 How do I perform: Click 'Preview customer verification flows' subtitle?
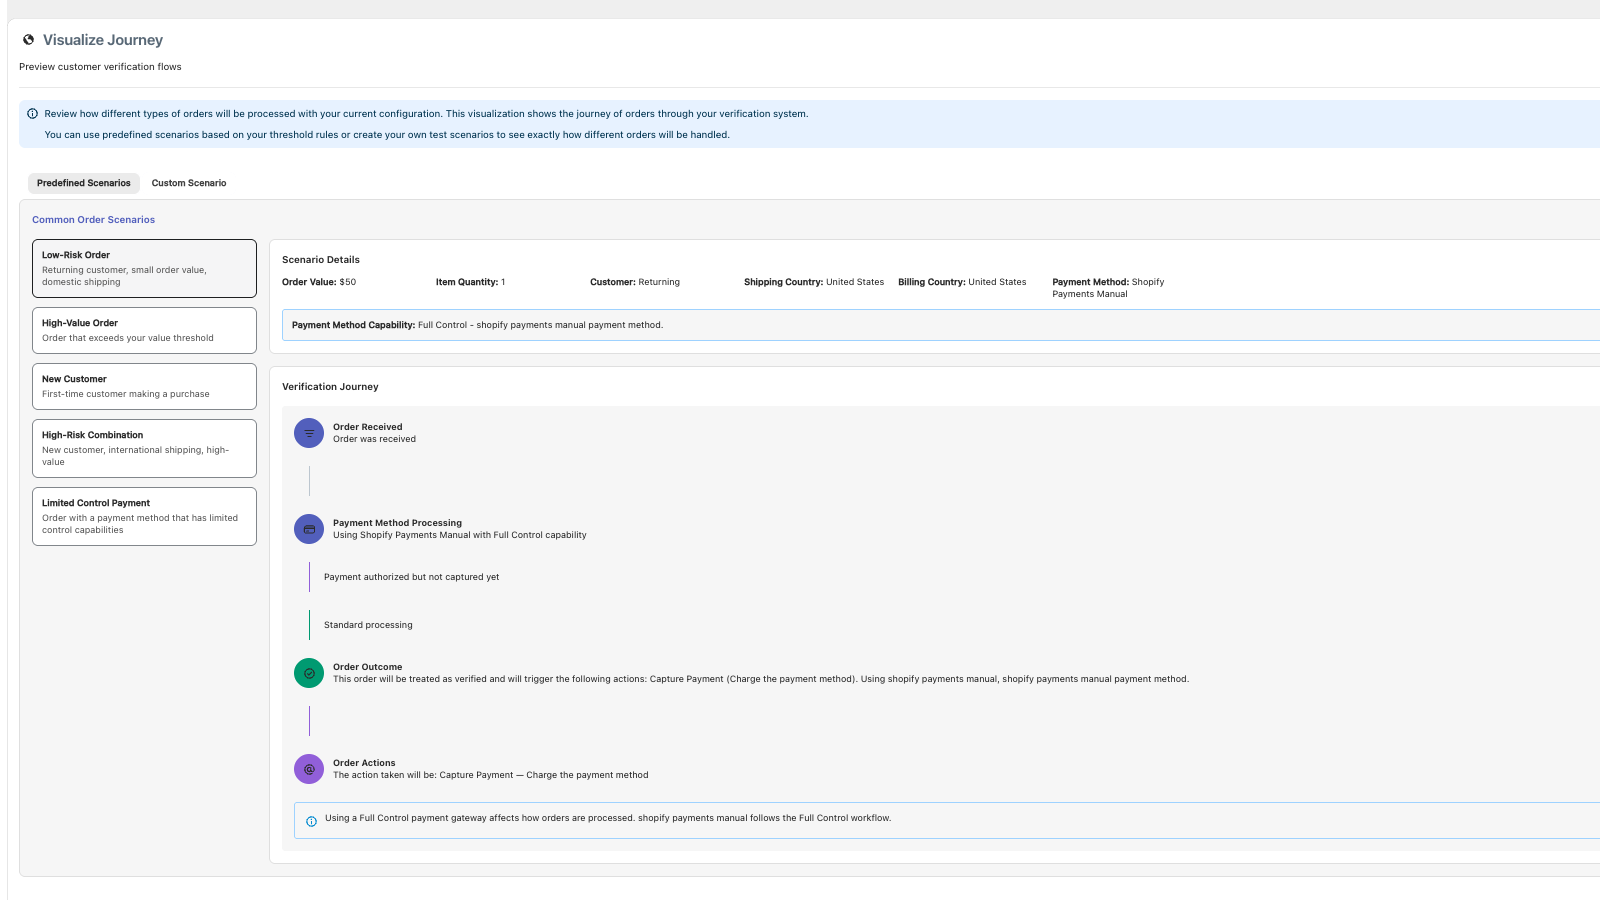tap(100, 67)
